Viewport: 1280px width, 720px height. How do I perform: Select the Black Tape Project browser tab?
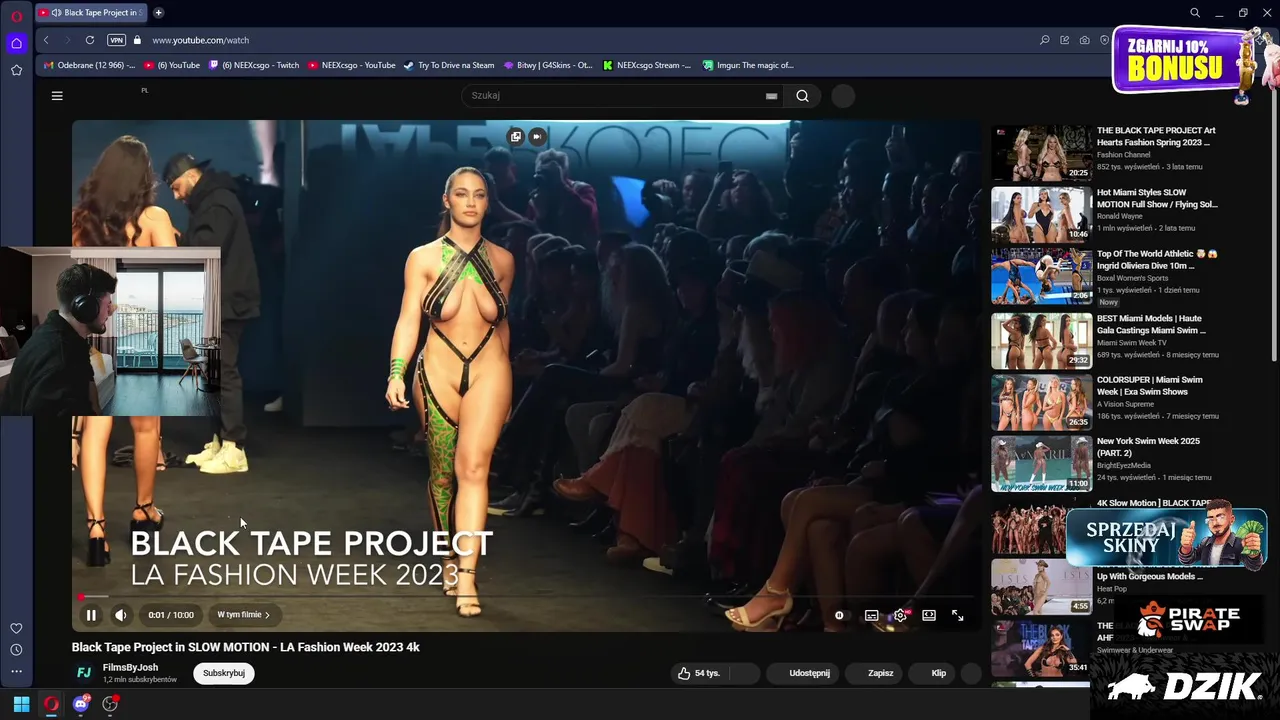(92, 13)
